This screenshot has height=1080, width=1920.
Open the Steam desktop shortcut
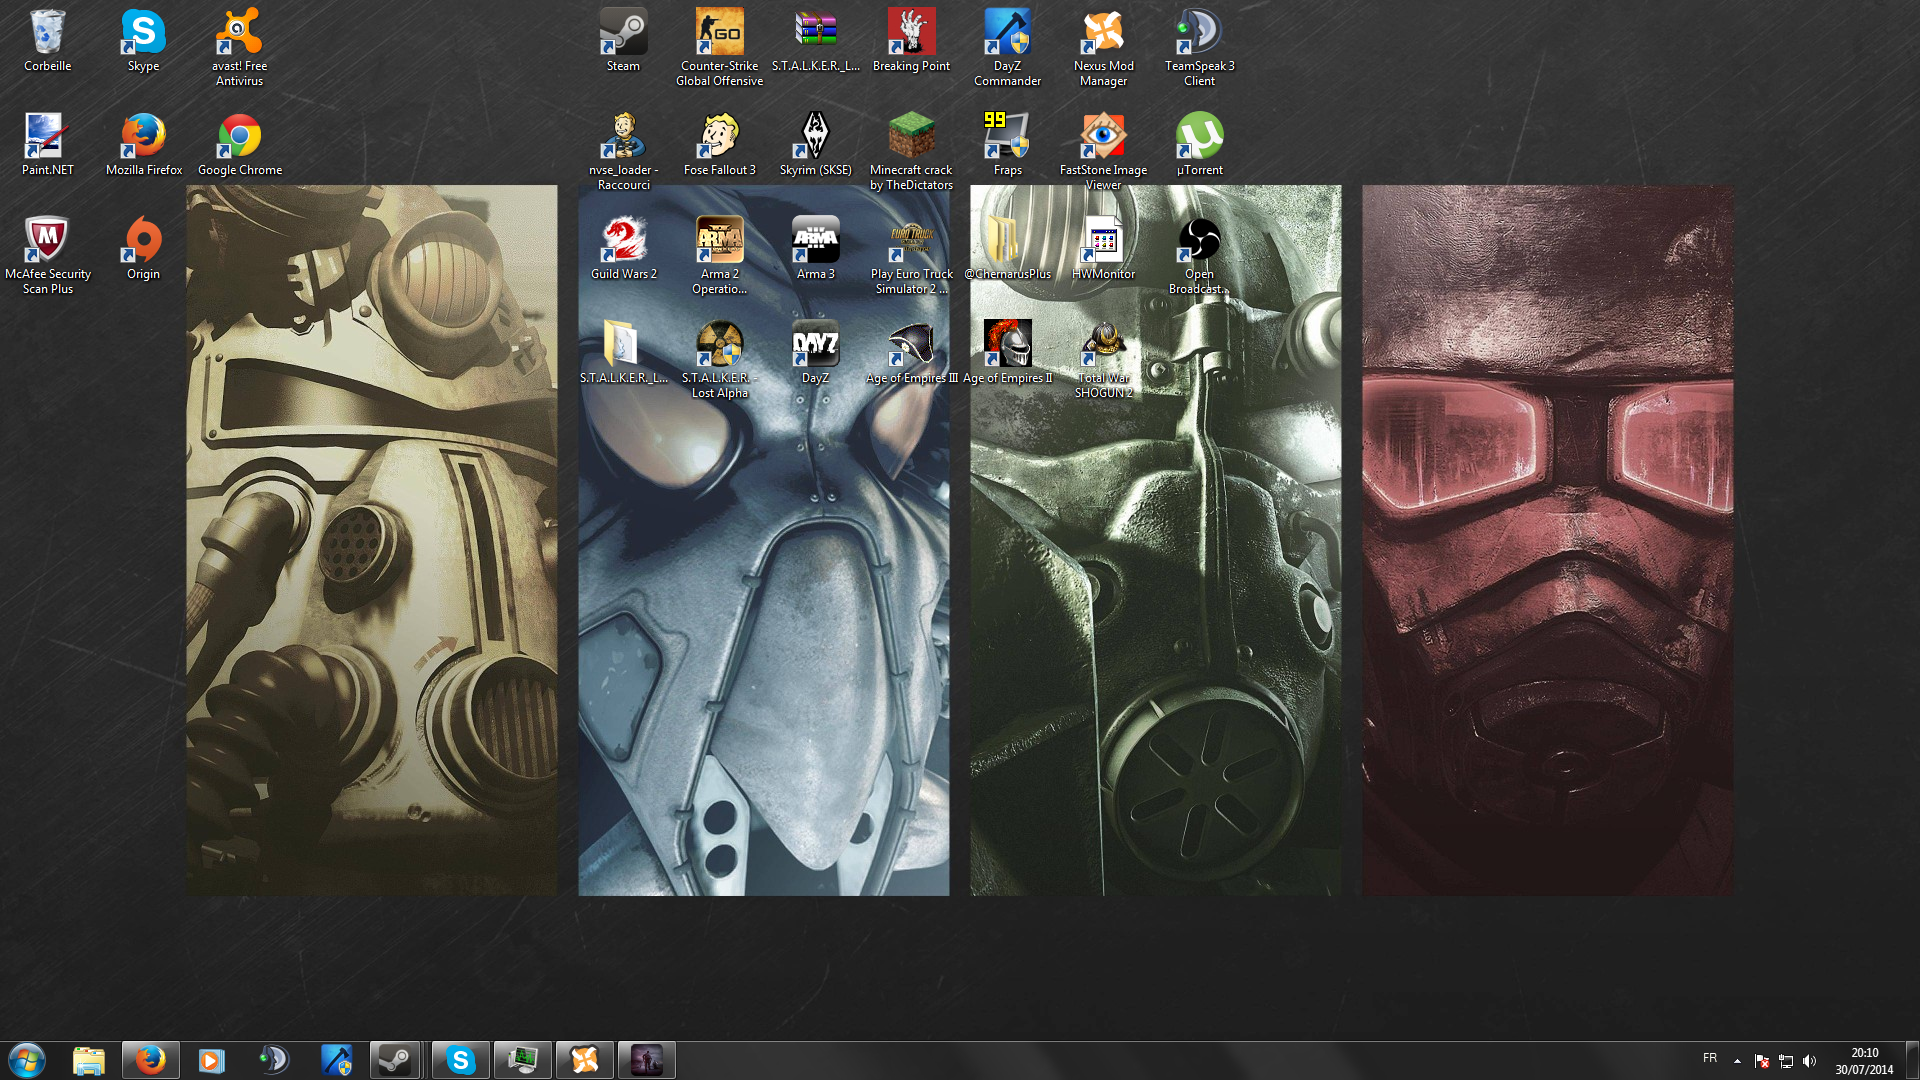(x=623, y=41)
